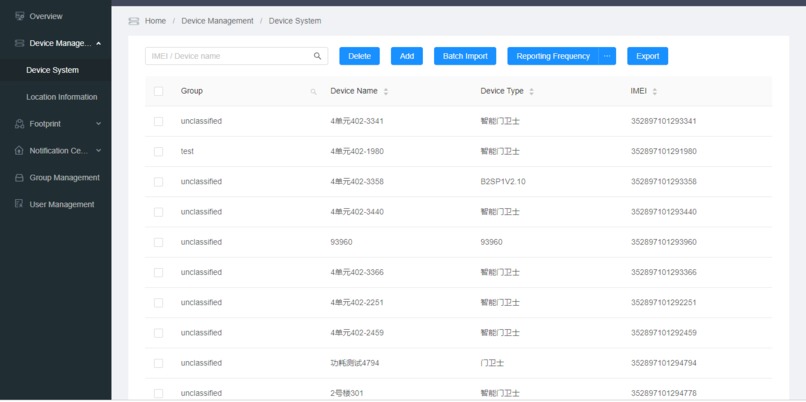Go to Home breadcrumb link
Screen dimensions: 806x402
point(155,21)
